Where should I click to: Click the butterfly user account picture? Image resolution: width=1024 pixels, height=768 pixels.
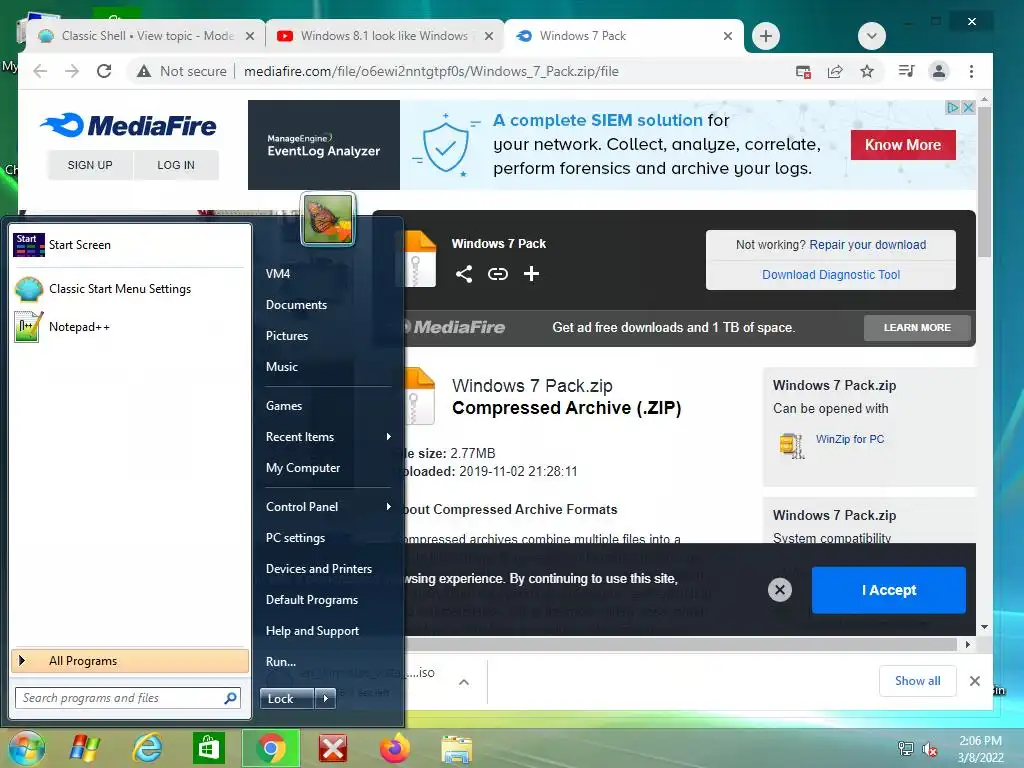[328, 219]
